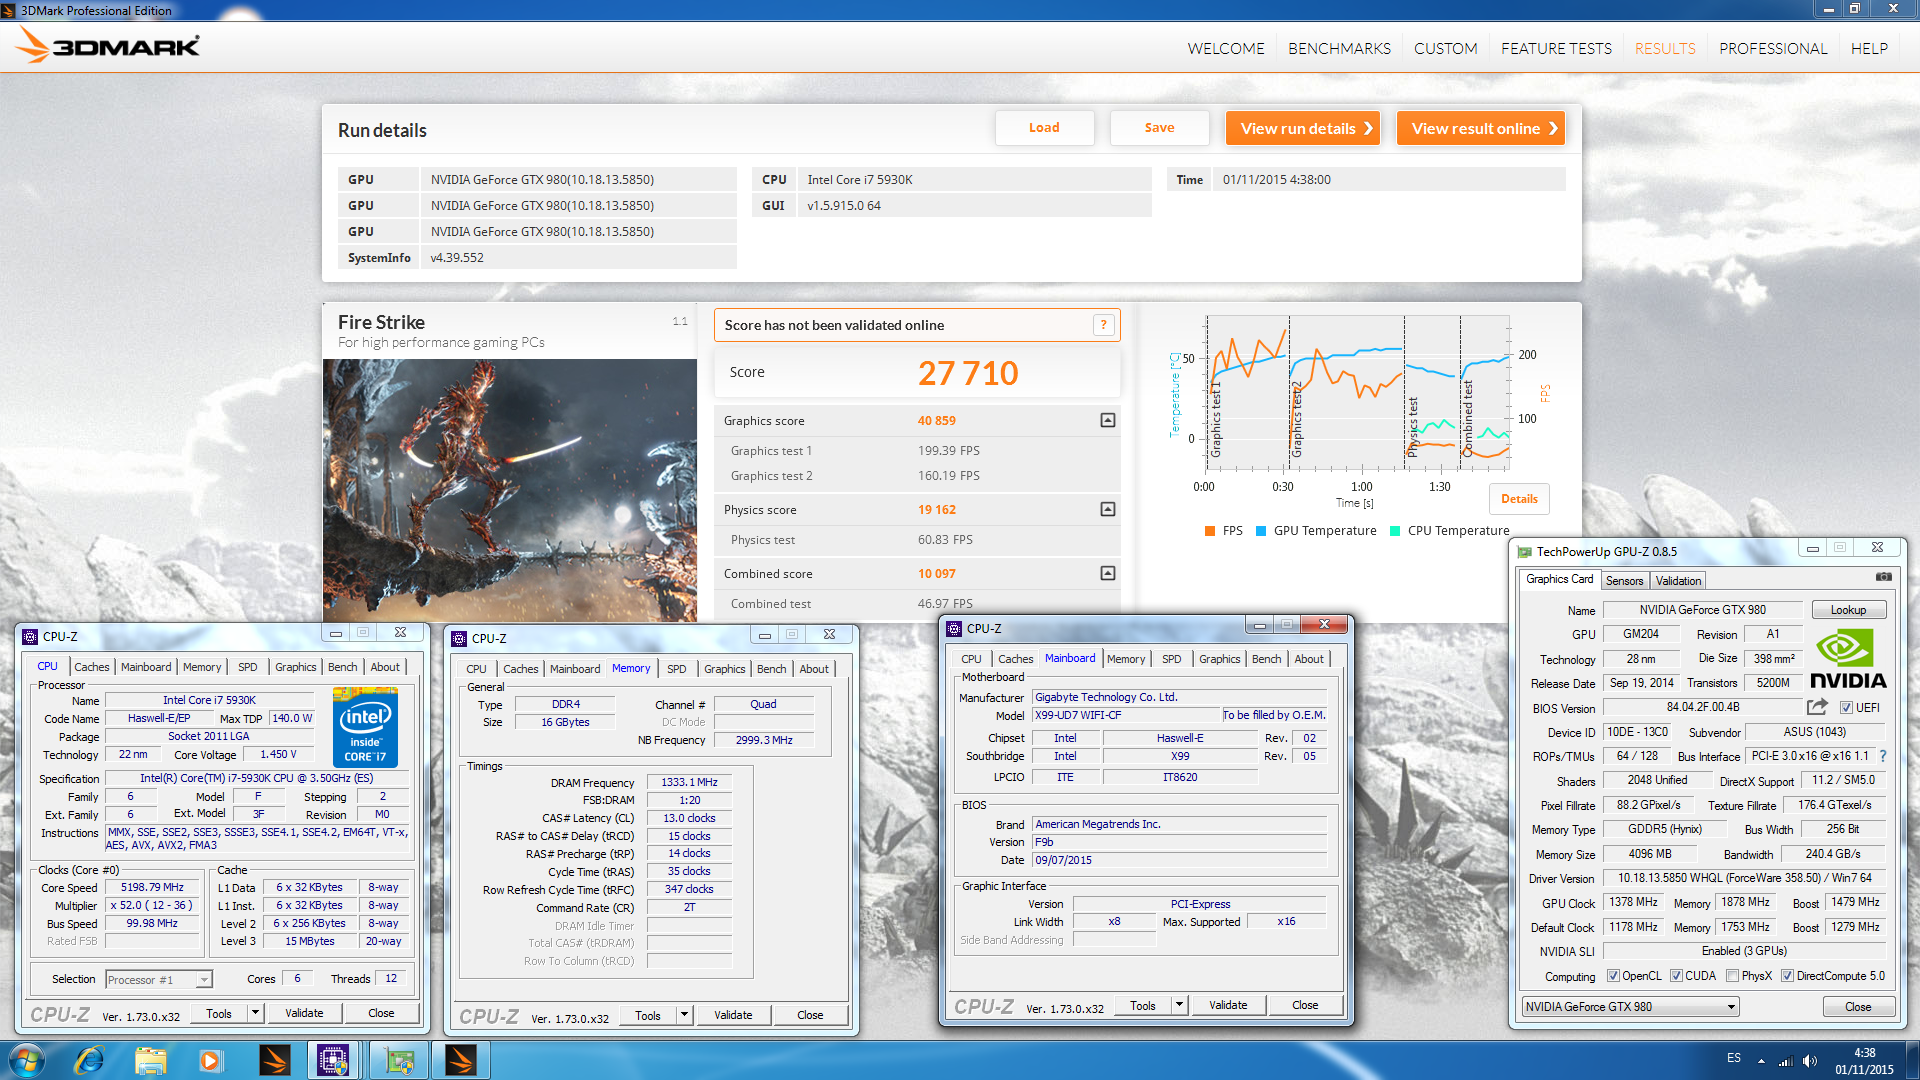
Task: Toggle the PhysX checkbox in GPU-Z
Action: coord(1732,976)
